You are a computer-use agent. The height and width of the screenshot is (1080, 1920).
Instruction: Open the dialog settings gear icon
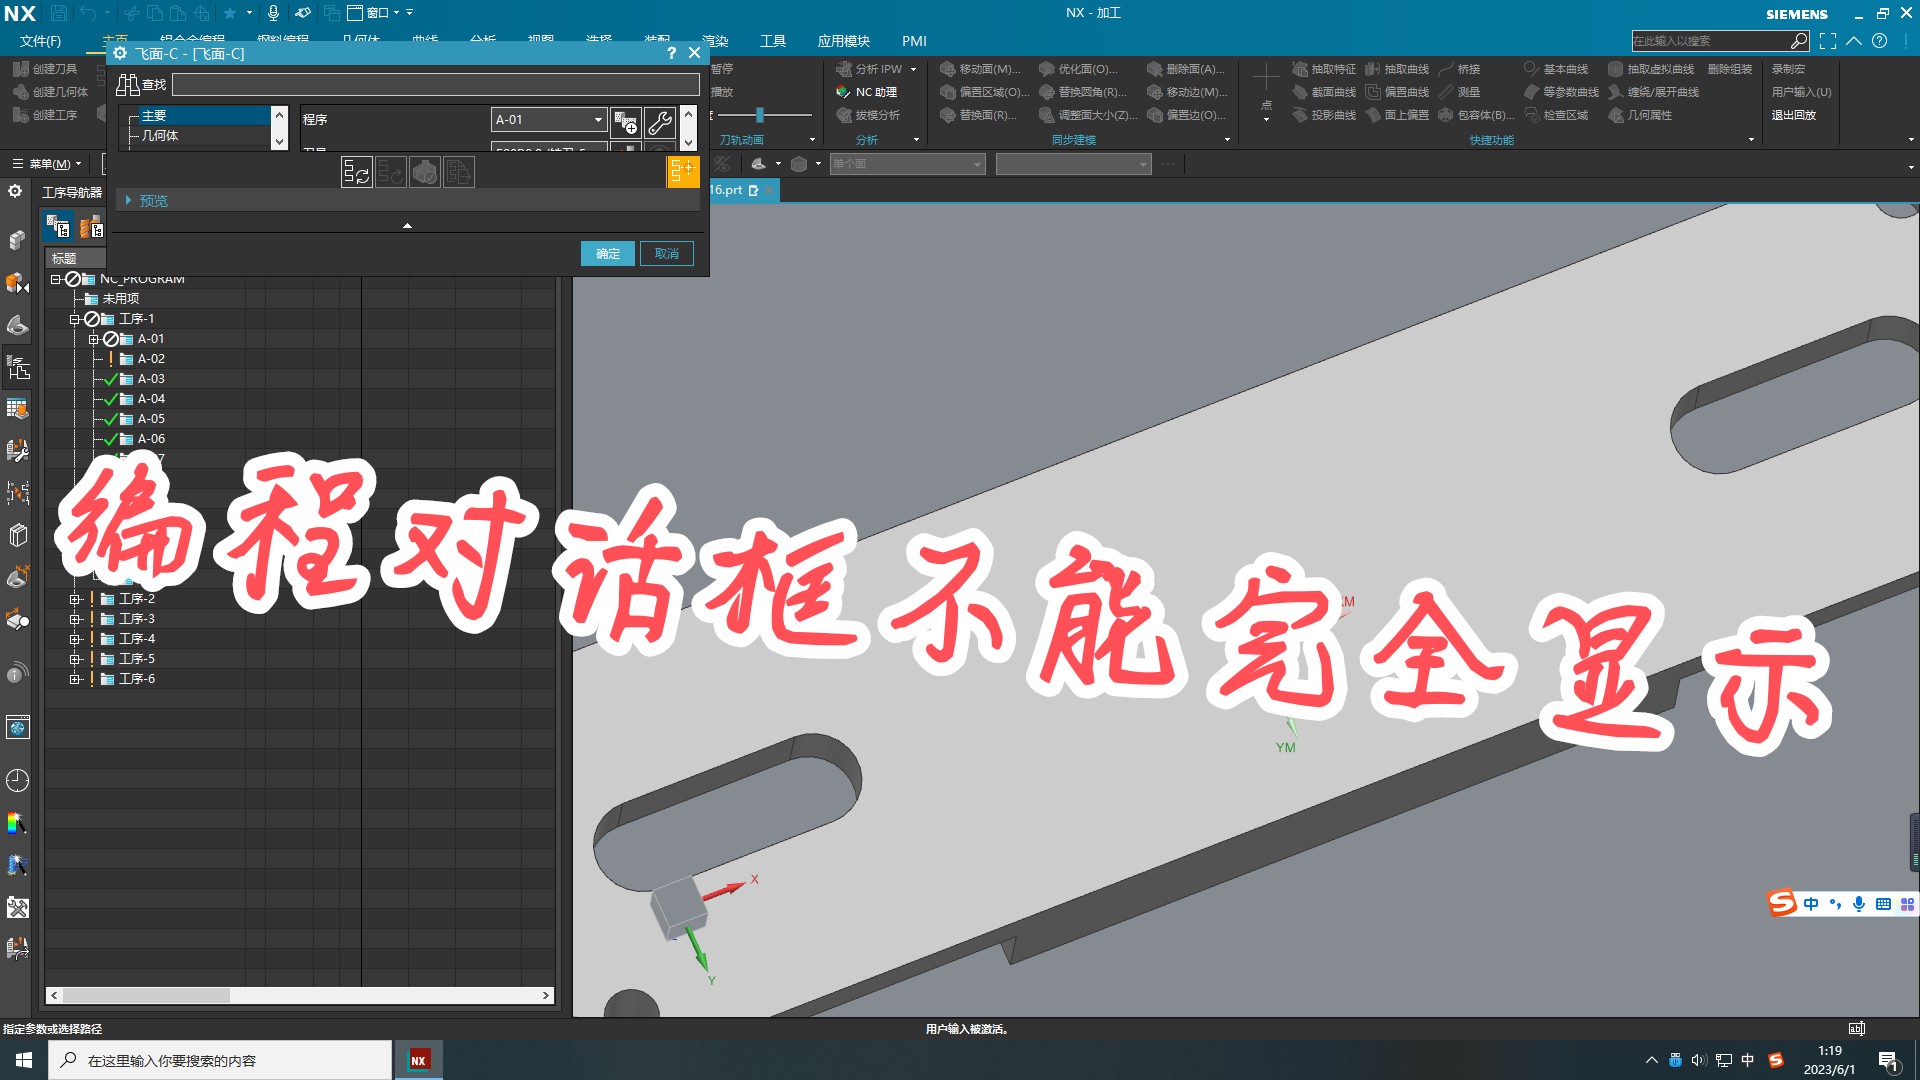120,53
